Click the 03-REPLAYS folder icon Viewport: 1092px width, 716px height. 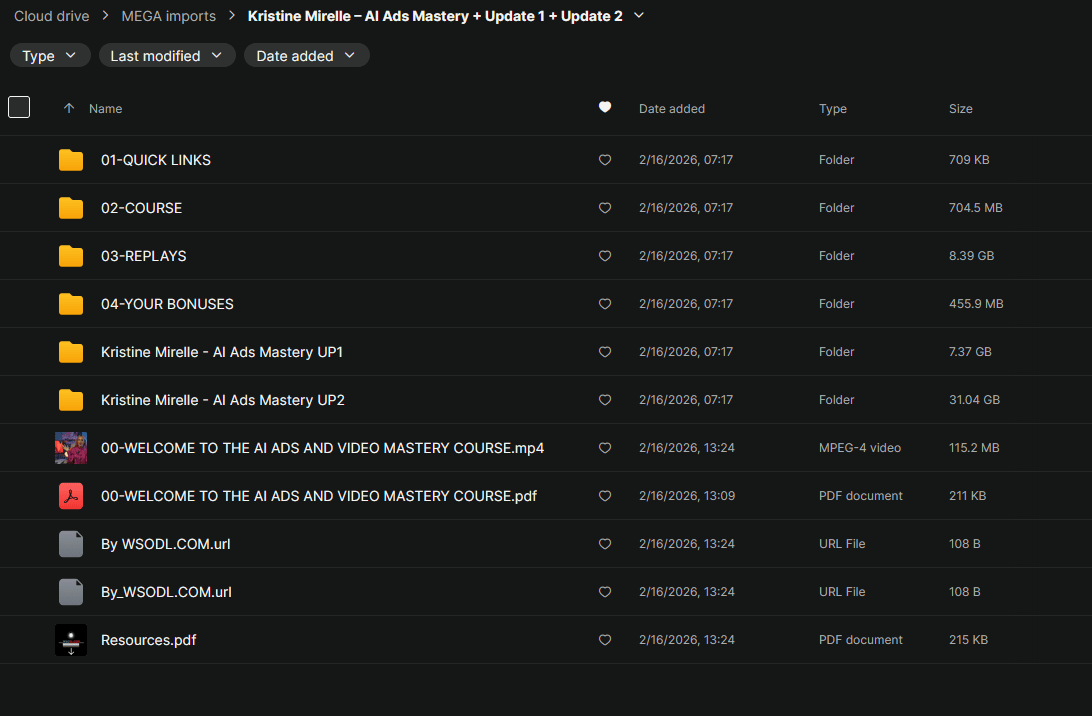click(71, 256)
